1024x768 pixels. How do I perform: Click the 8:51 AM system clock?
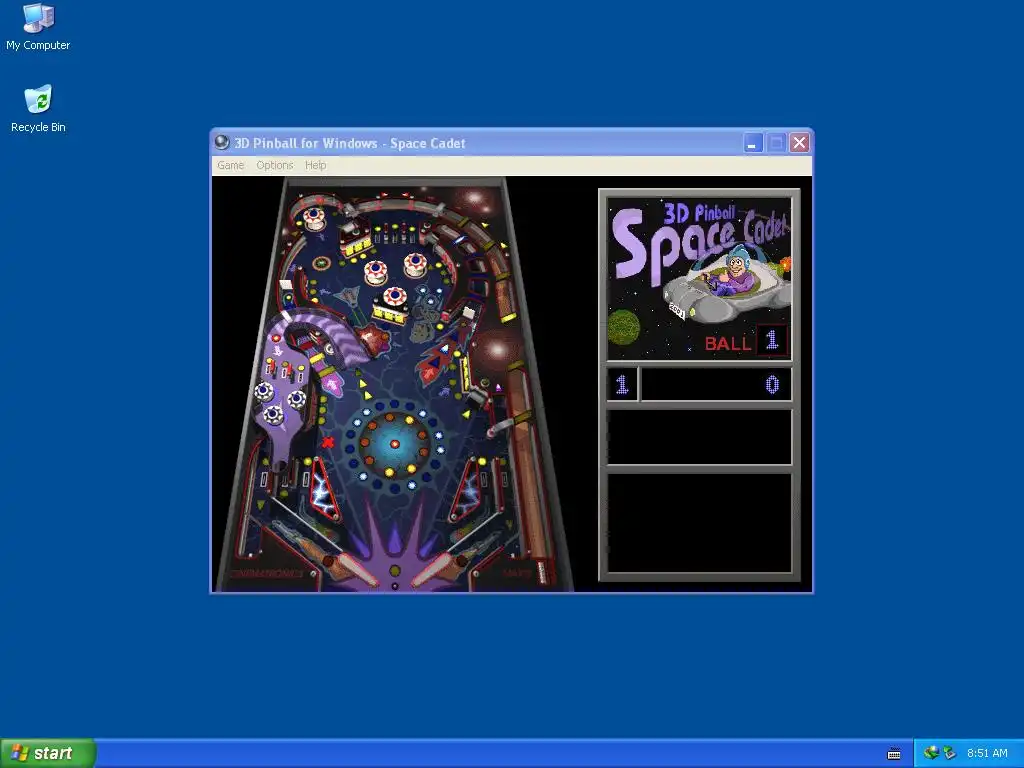tap(987, 753)
